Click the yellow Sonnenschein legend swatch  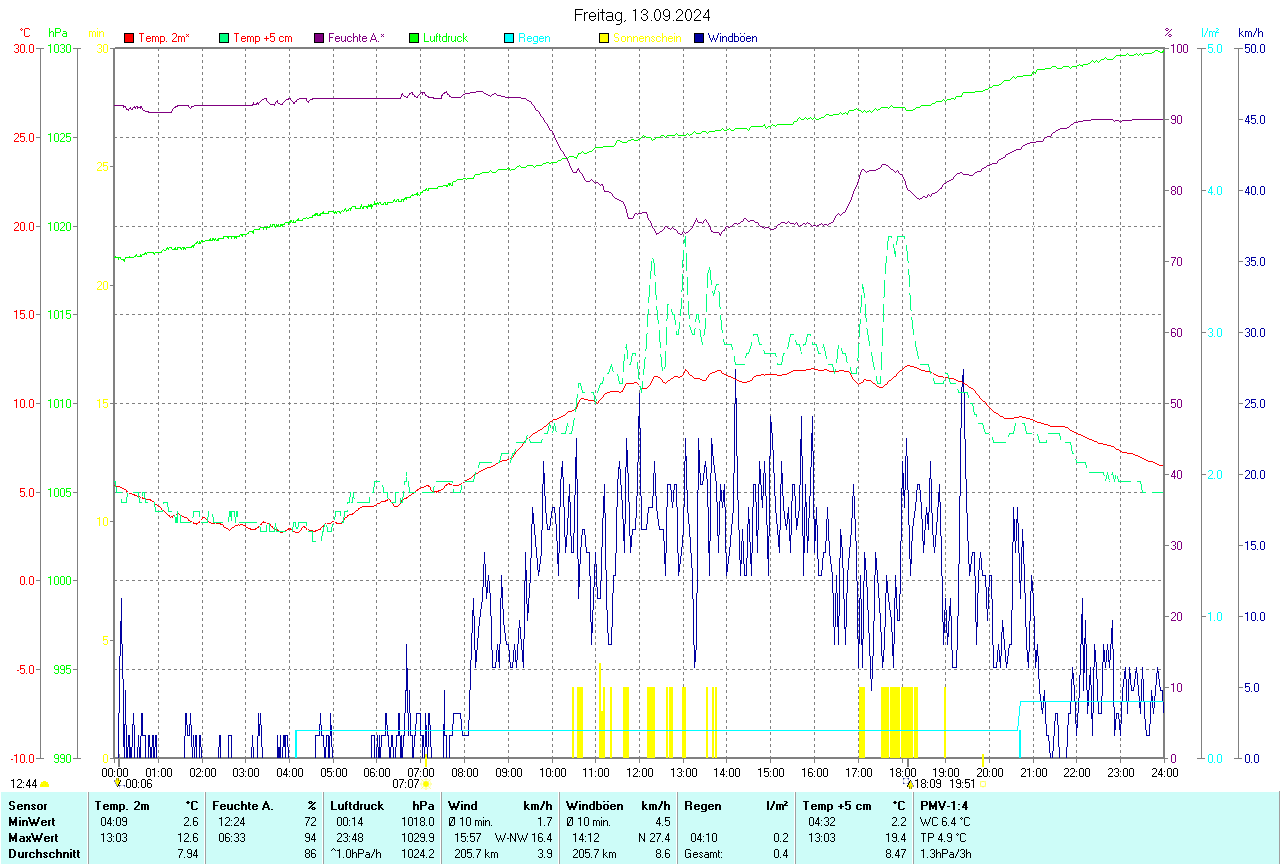(x=604, y=38)
